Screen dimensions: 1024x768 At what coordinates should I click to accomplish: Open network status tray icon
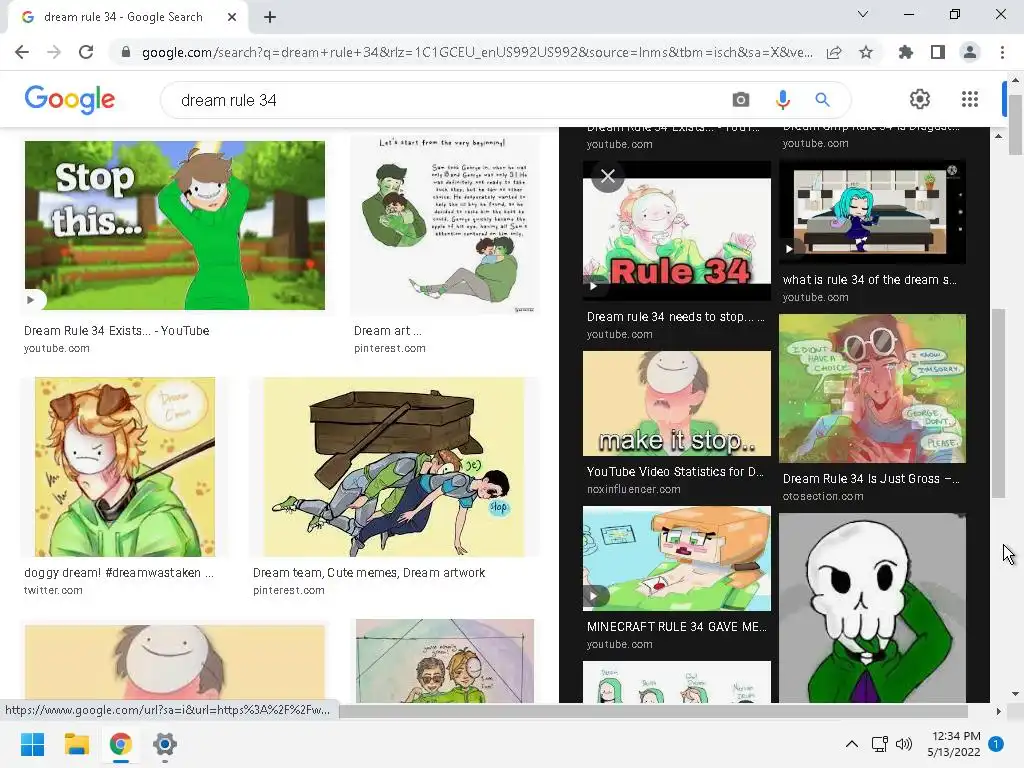[x=879, y=744]
